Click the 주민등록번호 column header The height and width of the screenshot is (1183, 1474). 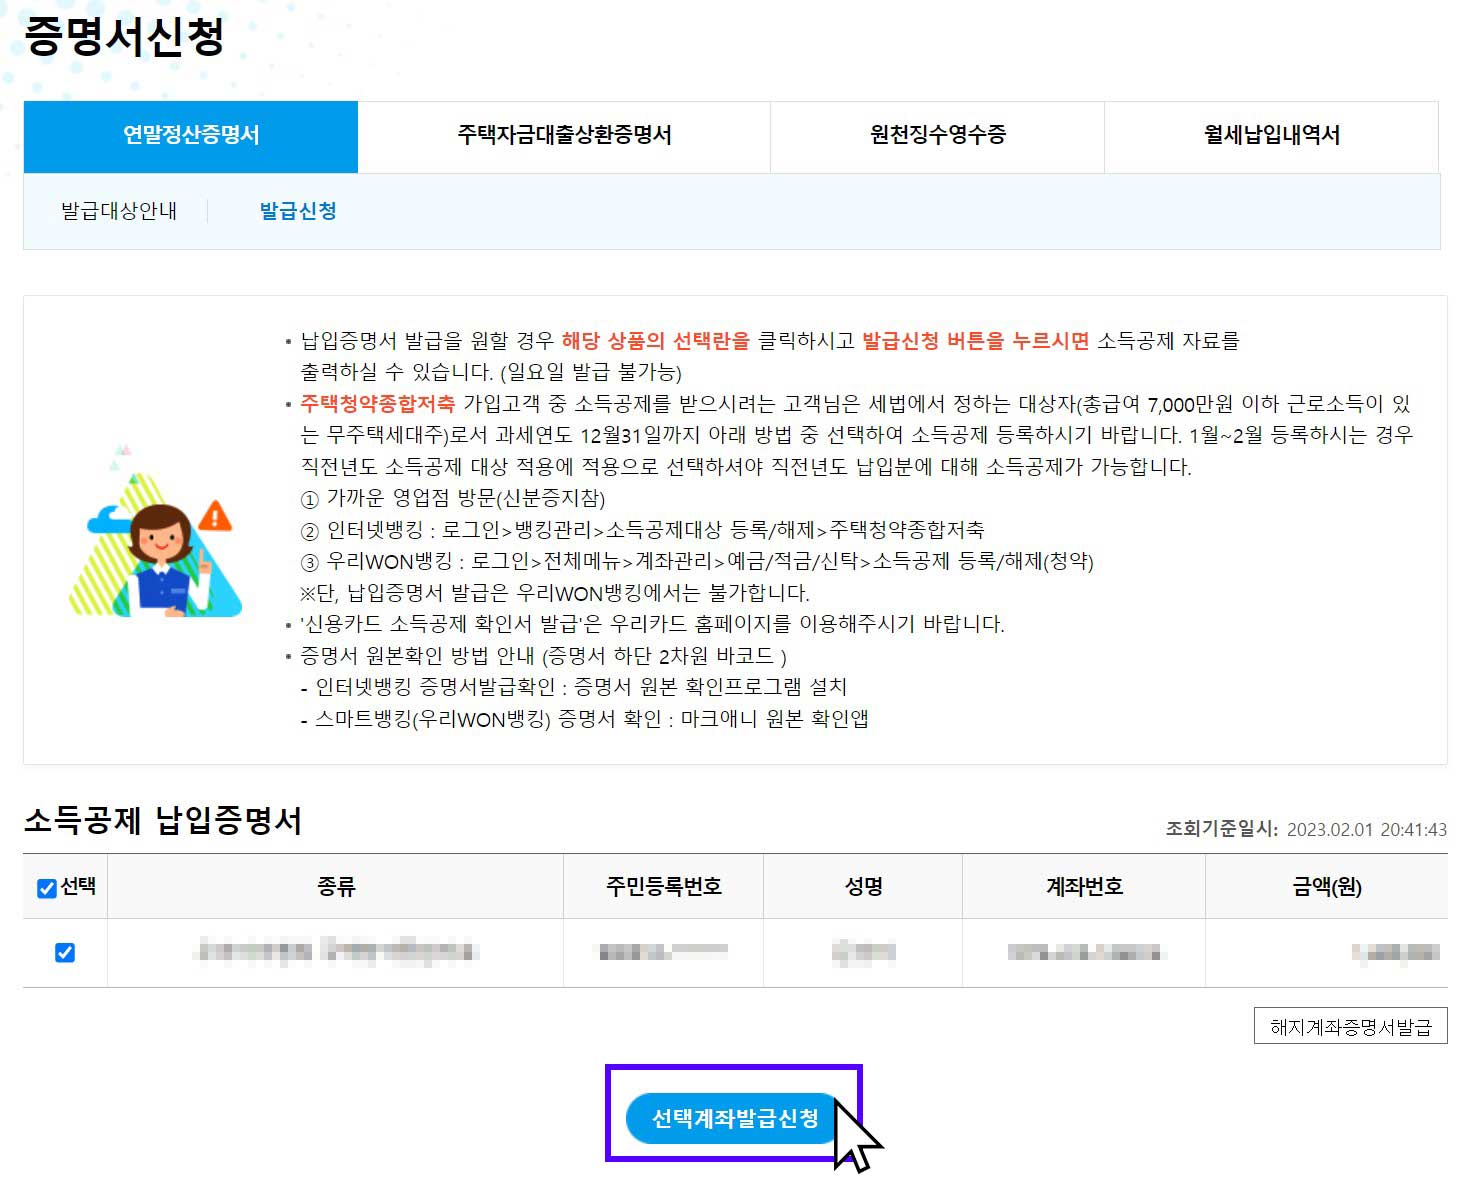663,886
